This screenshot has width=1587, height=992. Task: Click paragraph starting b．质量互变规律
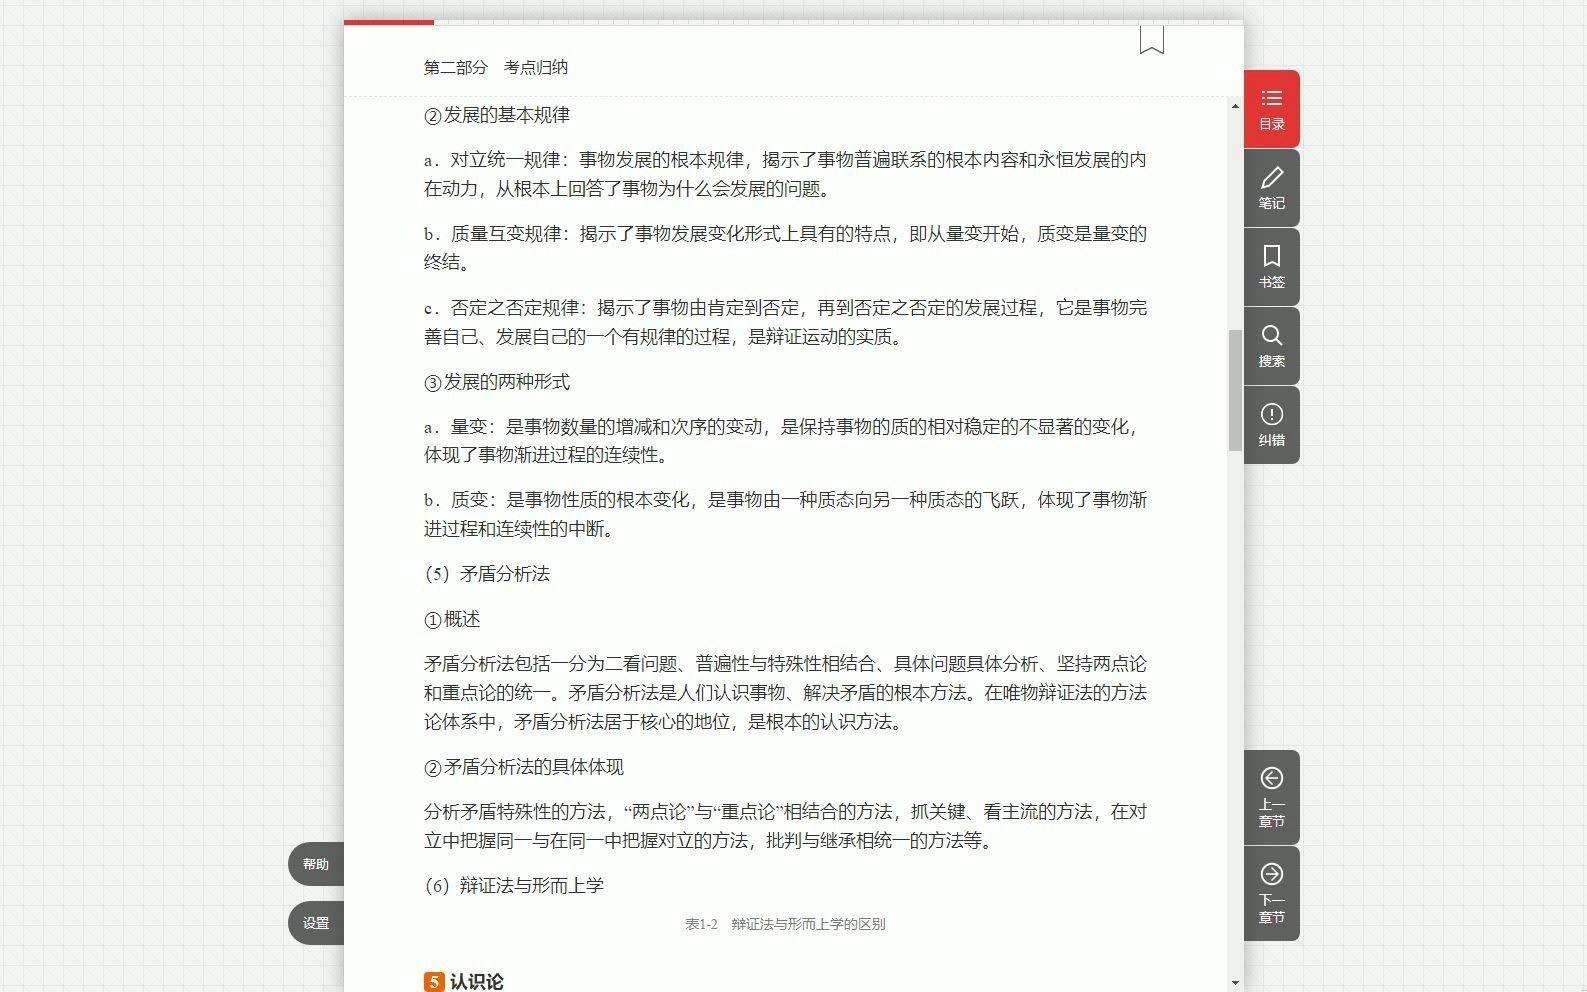point(785,248)
